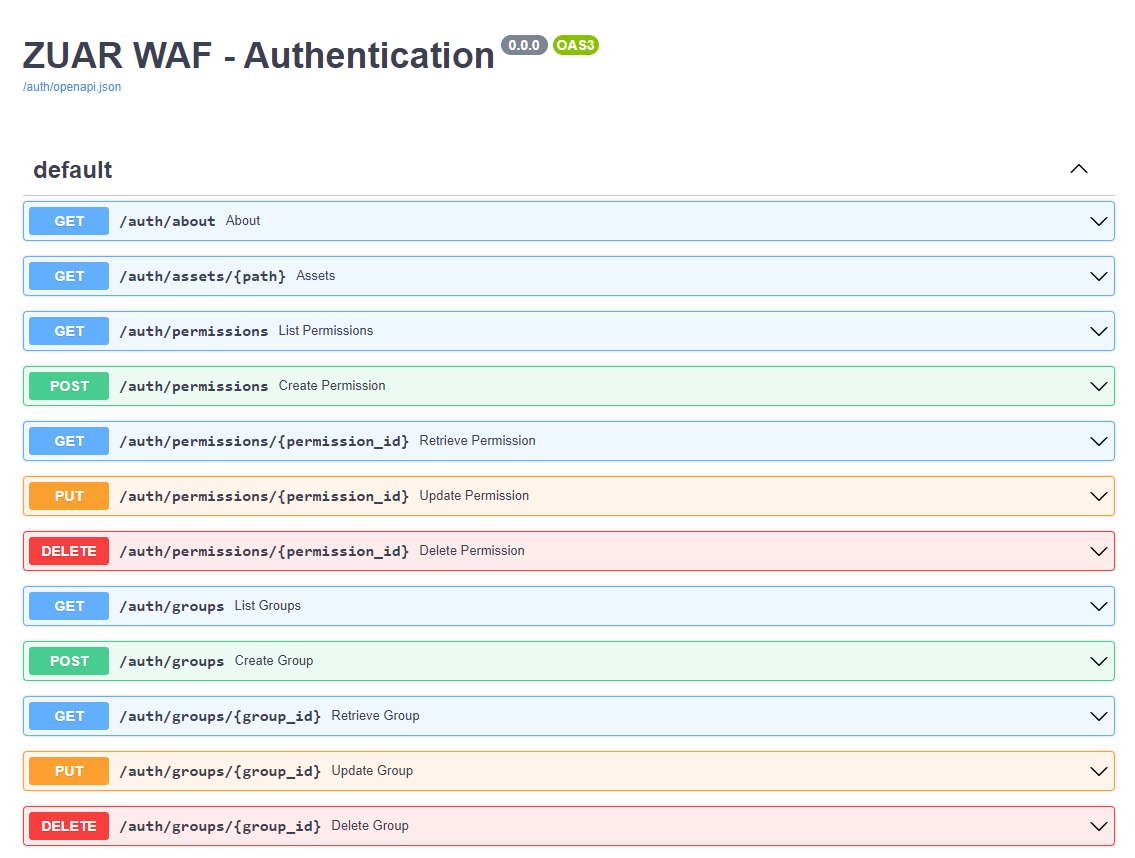Expand the Delete Permission row chevron
The width and height of the screenshot is (1135, 858).
(1098, 552)
